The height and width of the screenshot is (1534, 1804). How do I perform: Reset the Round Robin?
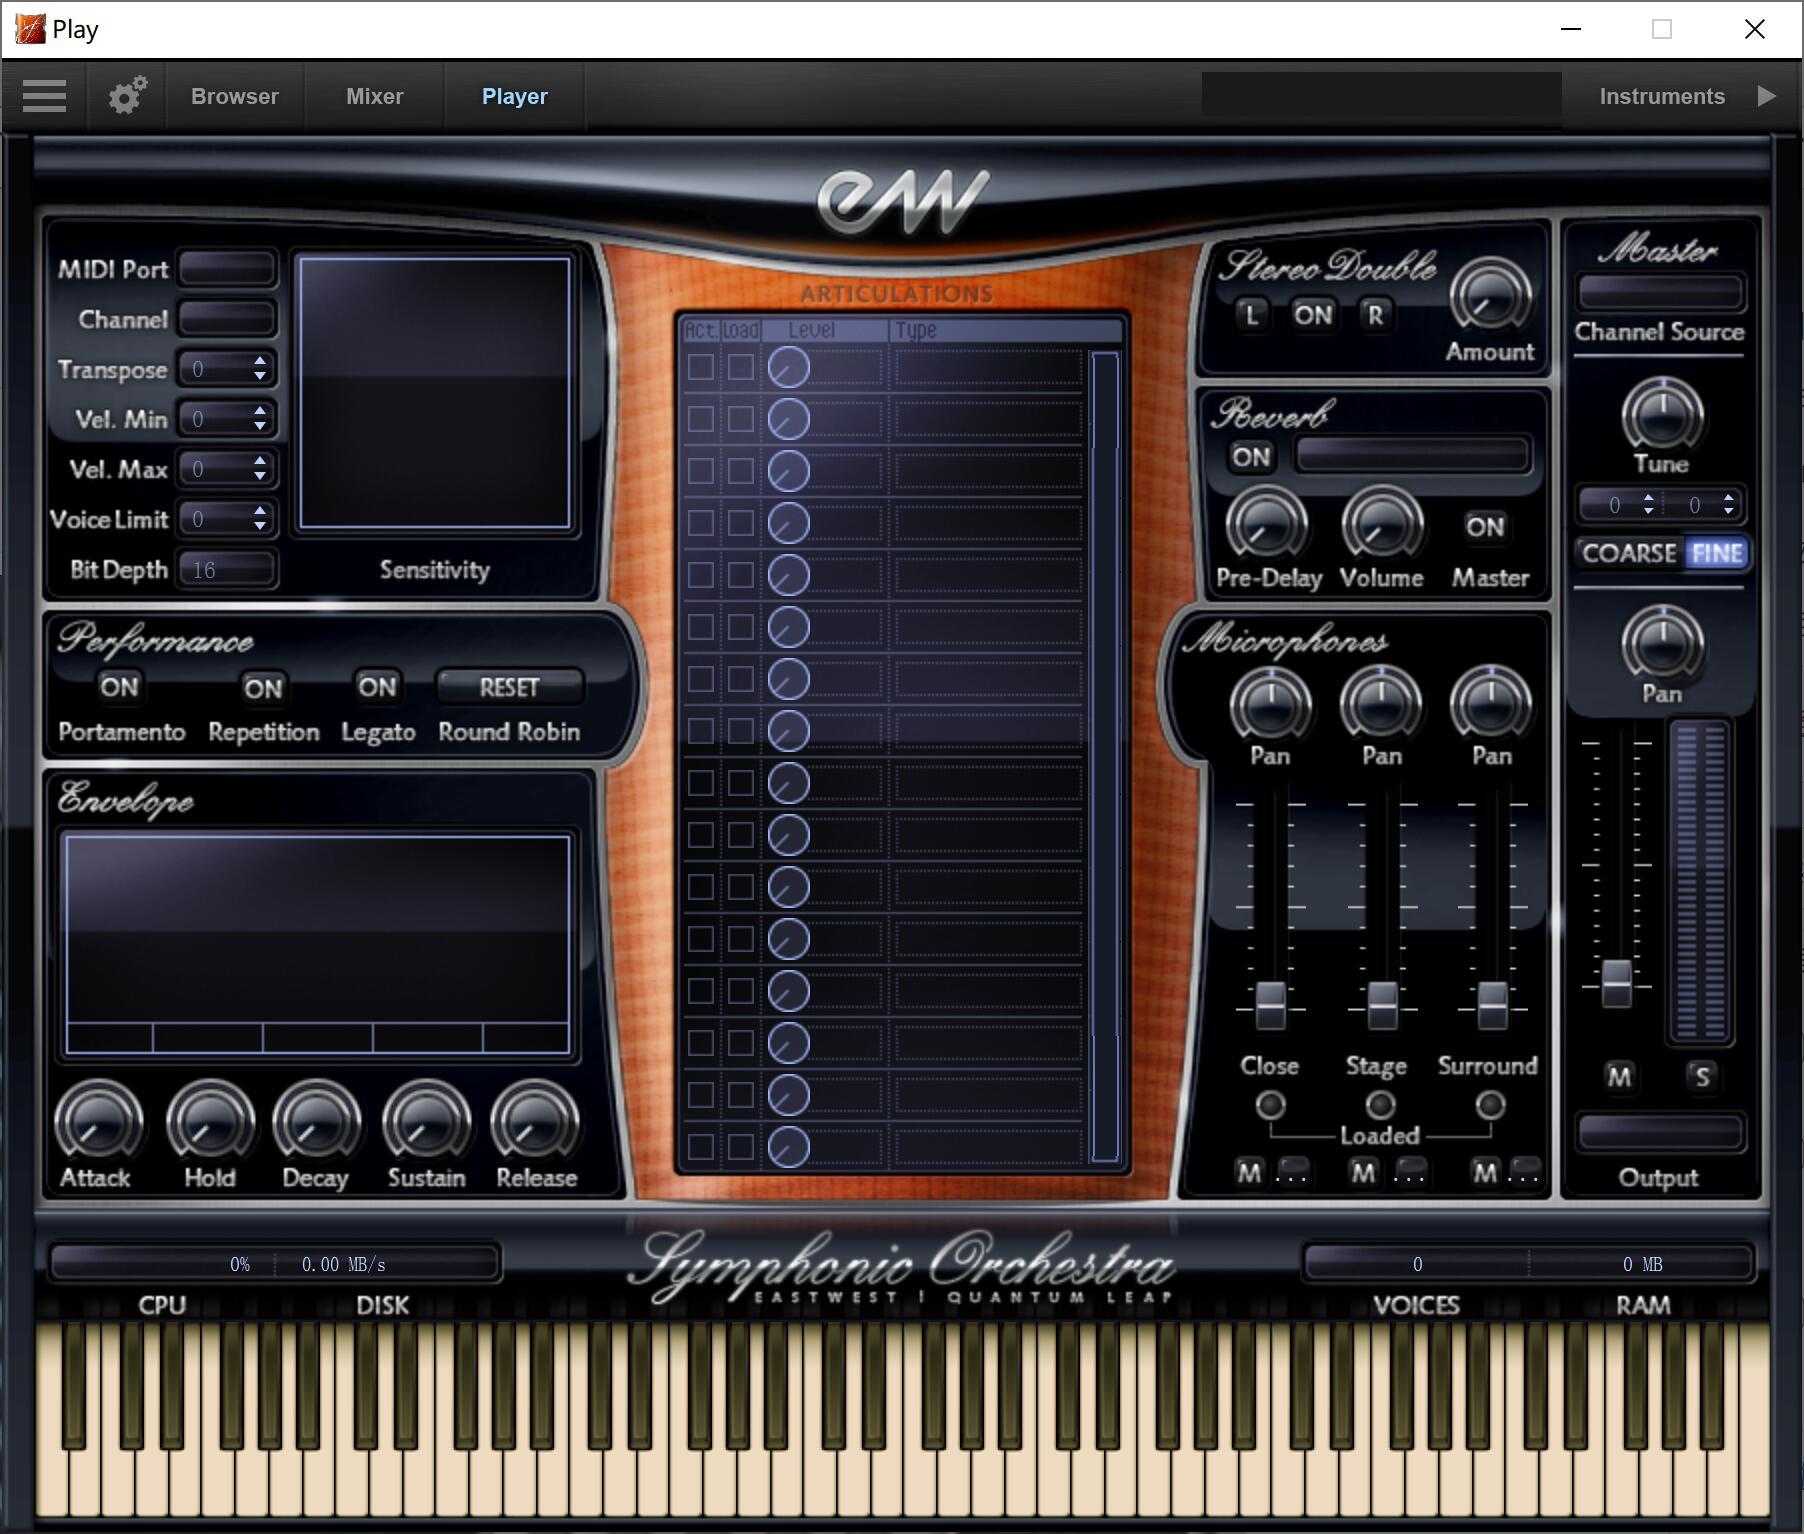click(509, 687)
